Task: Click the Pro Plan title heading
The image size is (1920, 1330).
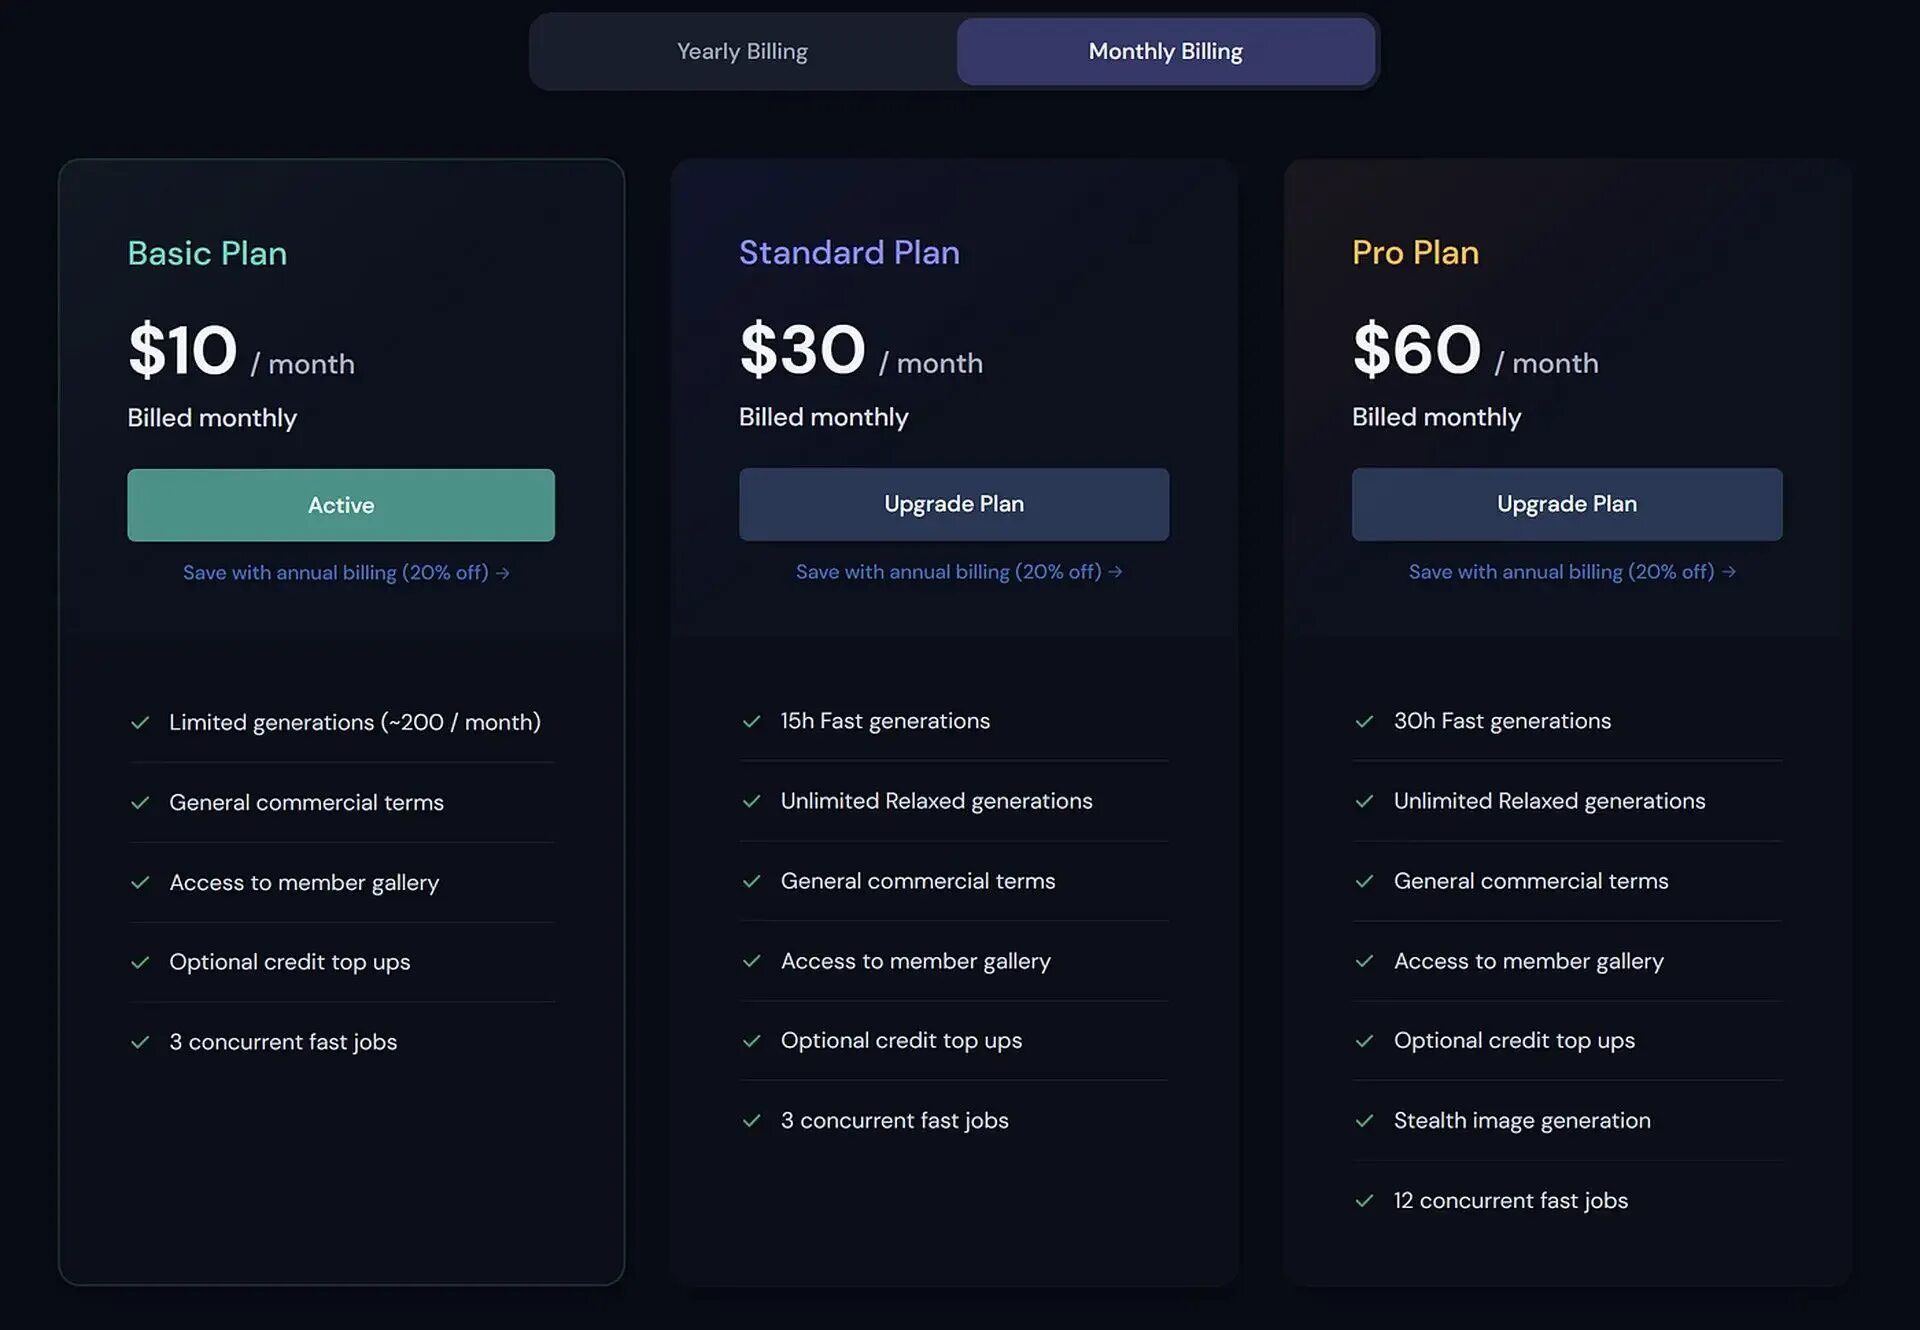Action: (x=1415, y=252)
